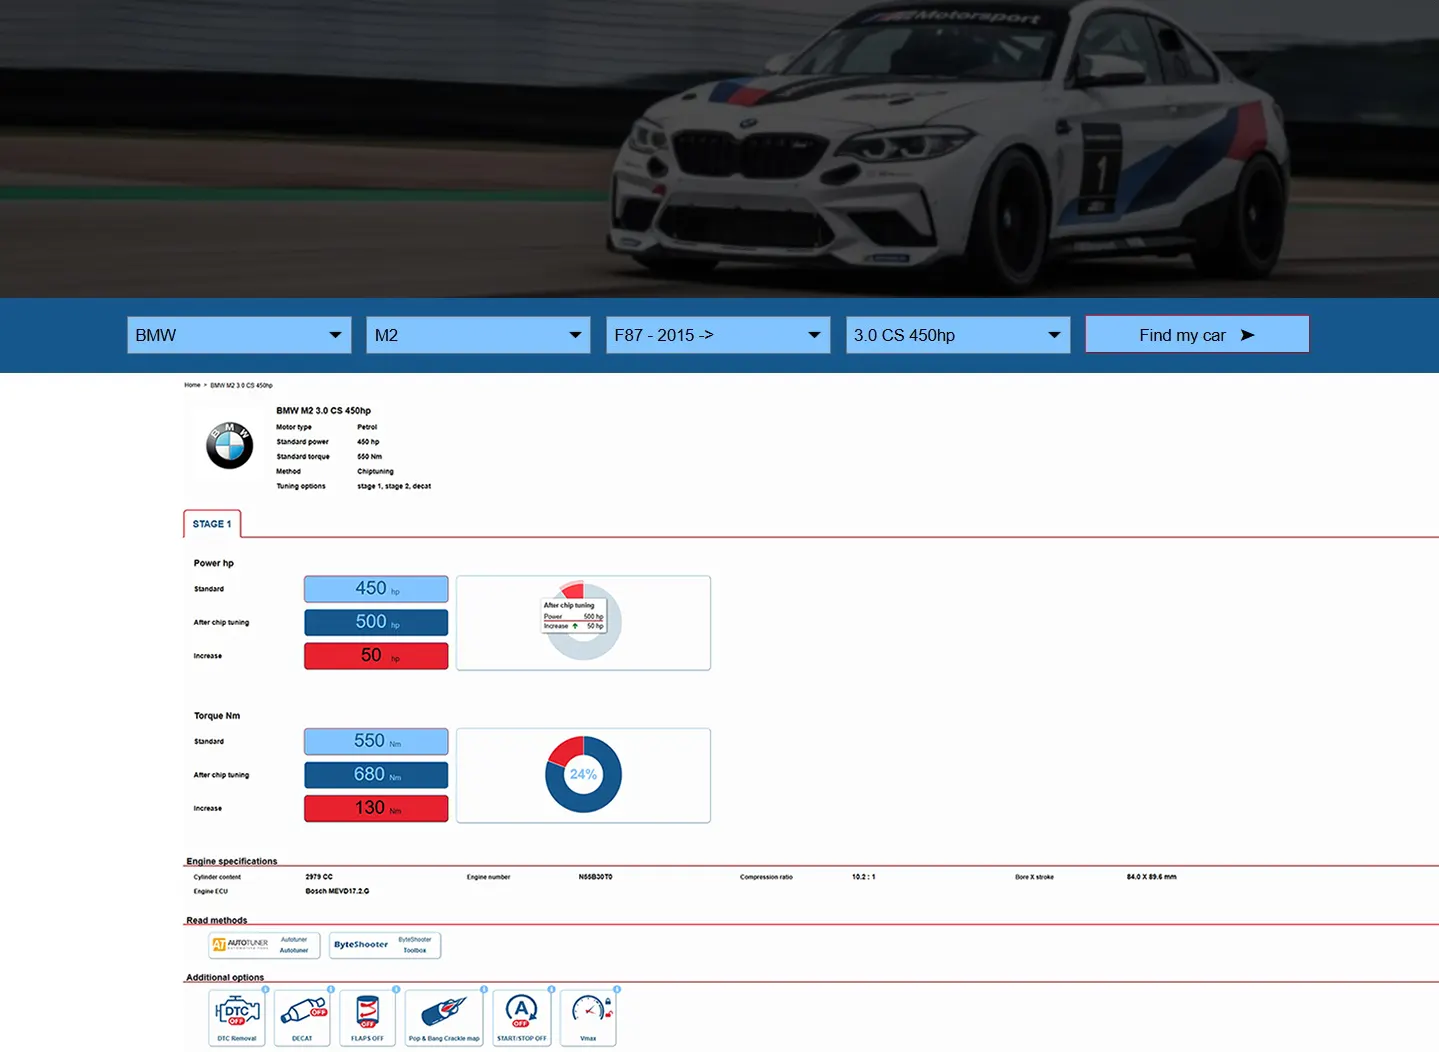This screenshot has height=1052, width=1439.
Task: Open the 3.0 CS 450hp engine dropdown
Action: point(957,335)
